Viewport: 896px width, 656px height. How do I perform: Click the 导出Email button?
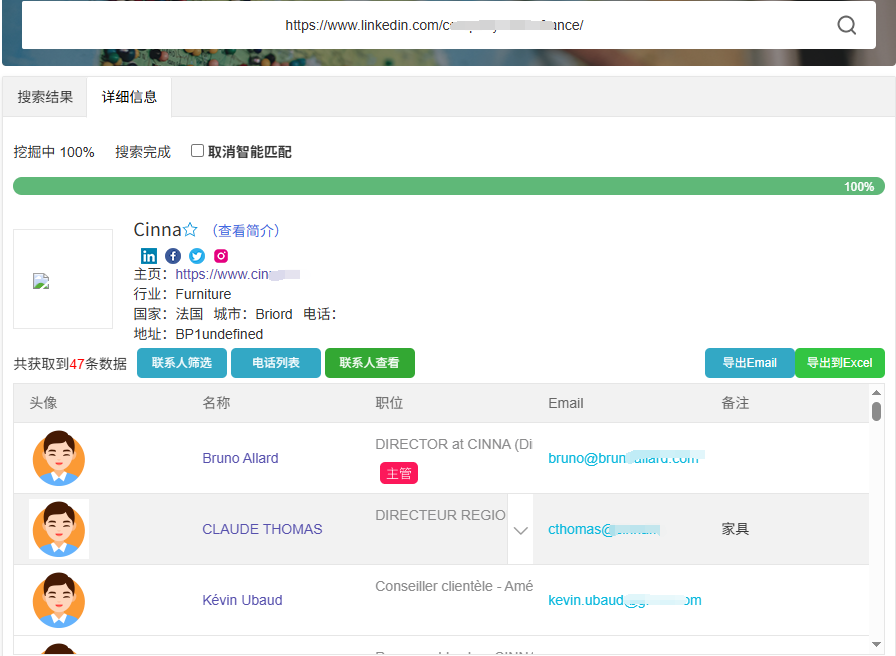point(750,363)
